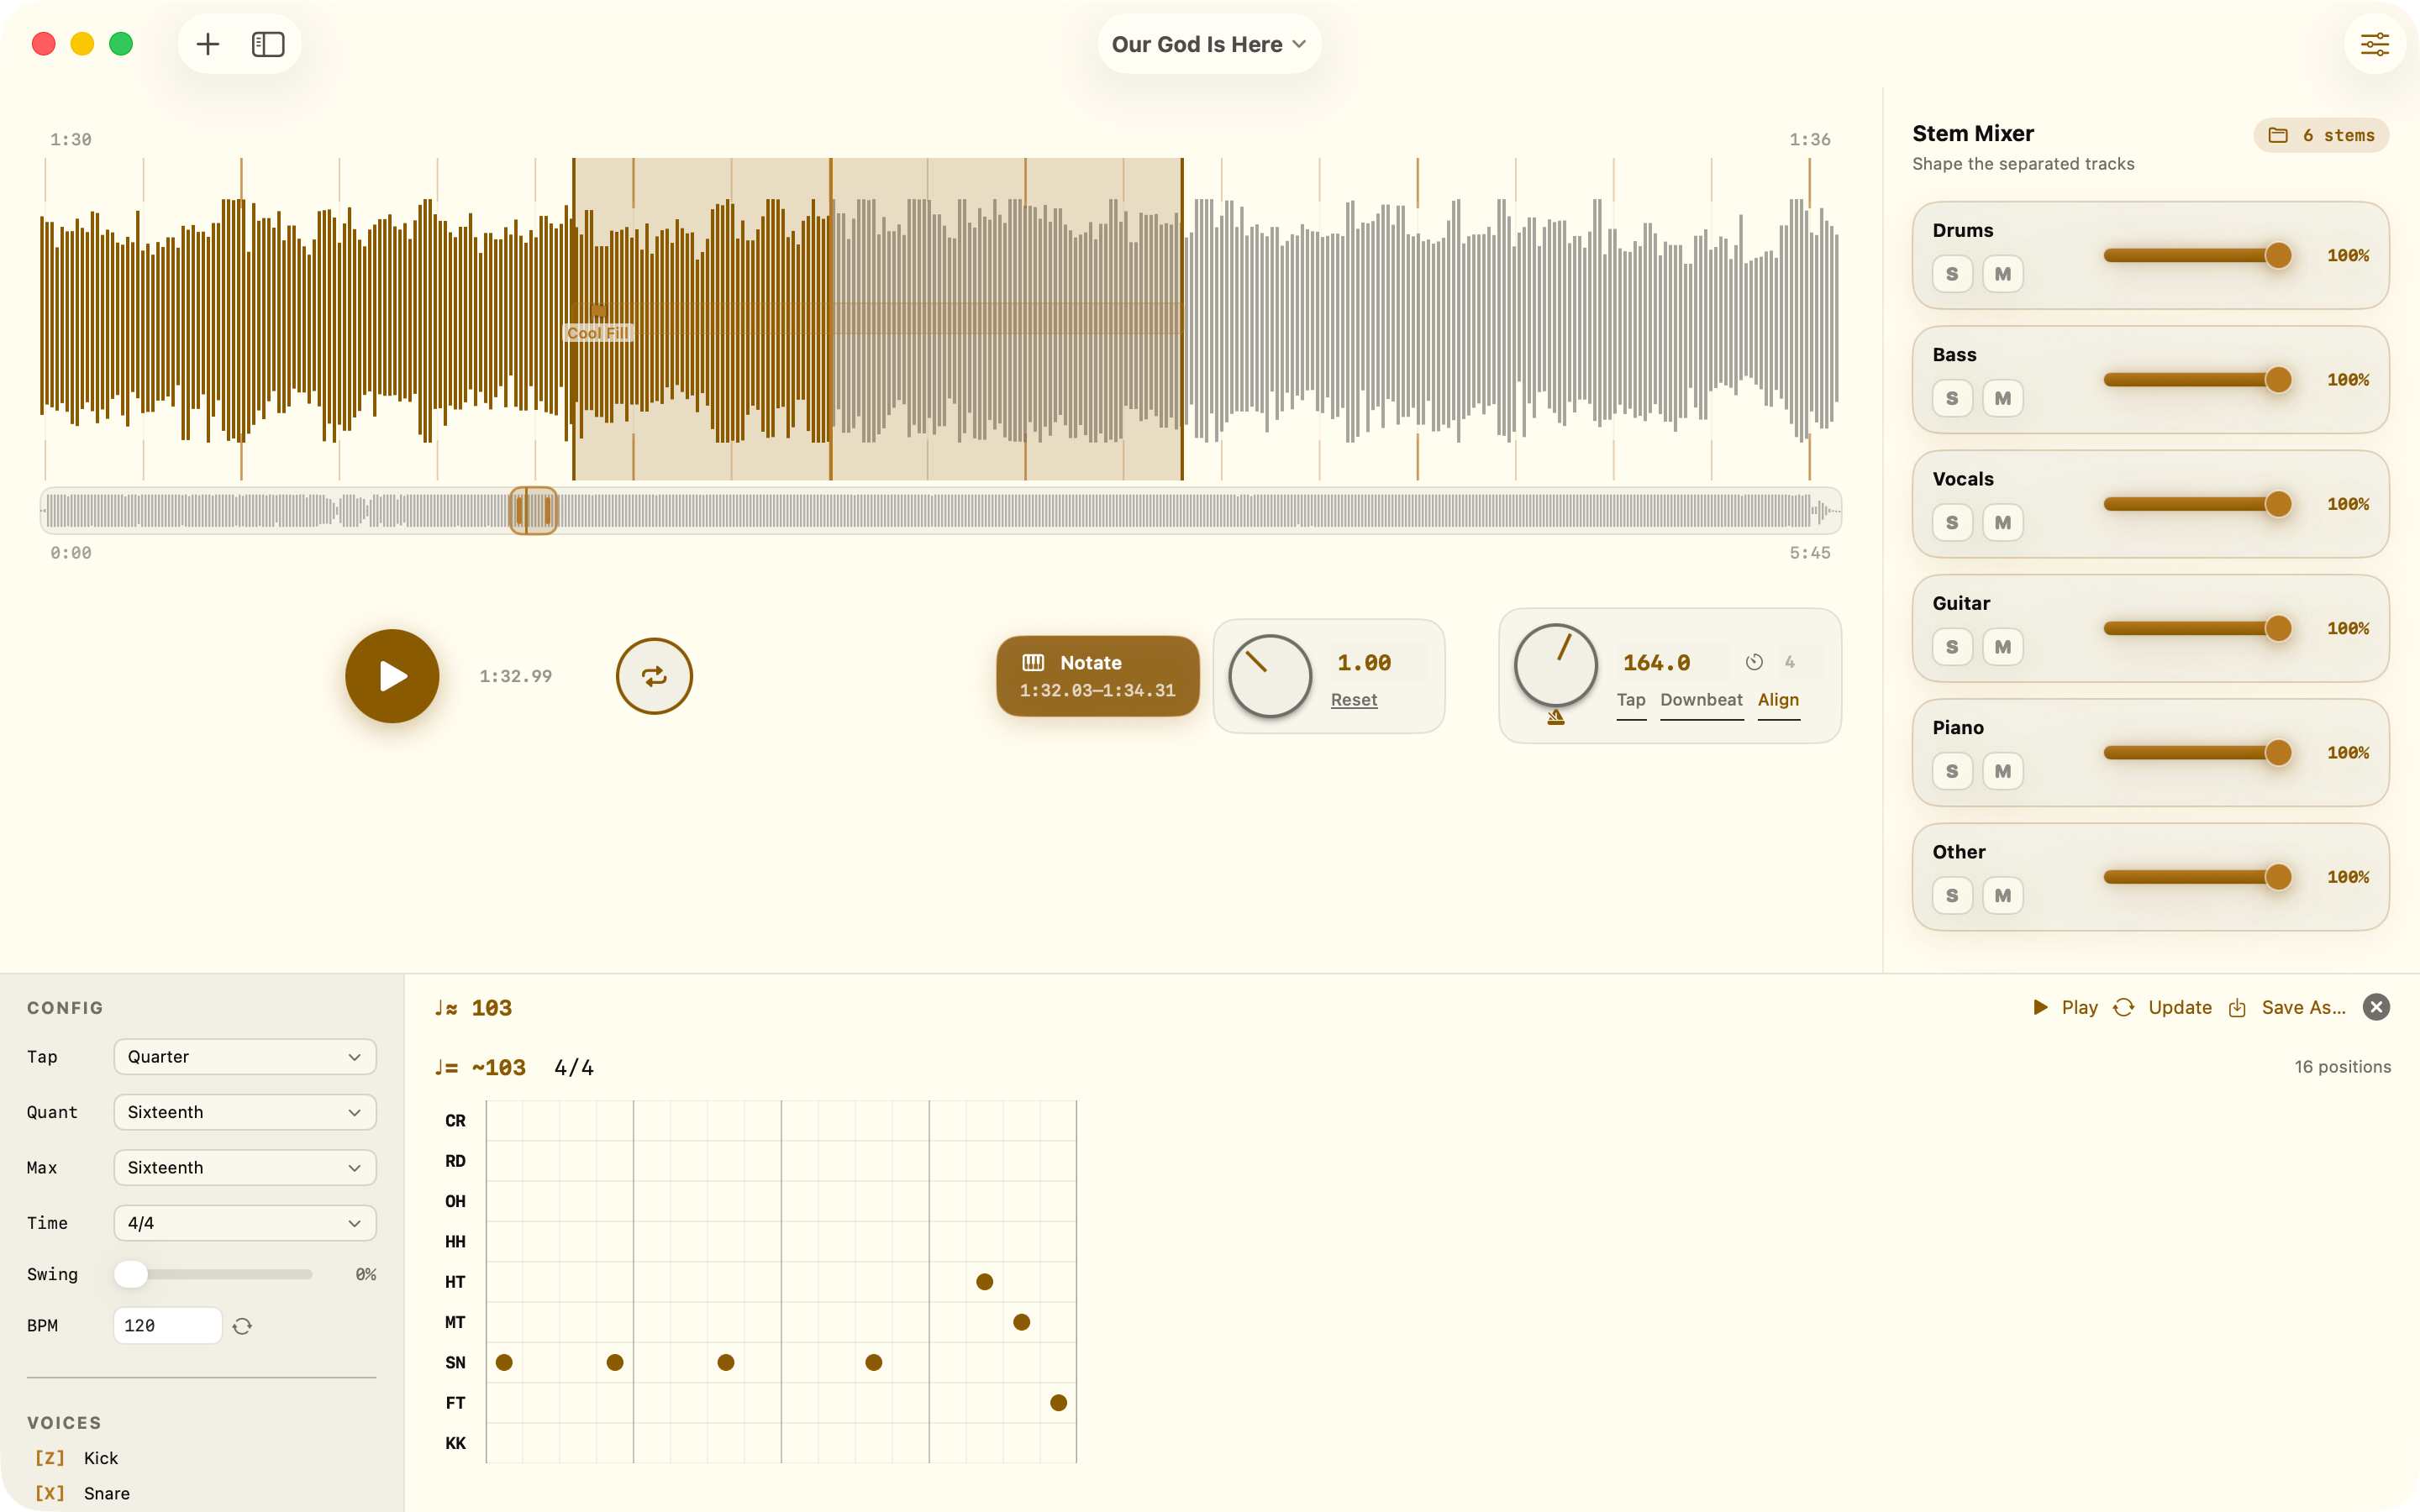Solo the Other stem
Image resolution: width=2420 pixels, height=1512 pixels.
click(x=1952, y=895)
